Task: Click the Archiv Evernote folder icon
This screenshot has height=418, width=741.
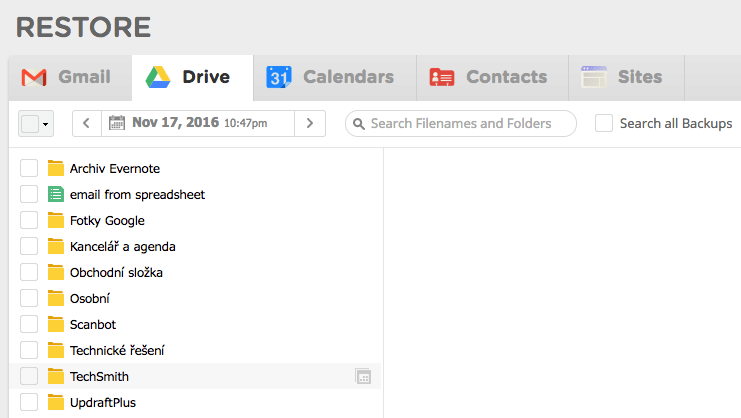Action: pyautogui.click(x=56, y=169)
